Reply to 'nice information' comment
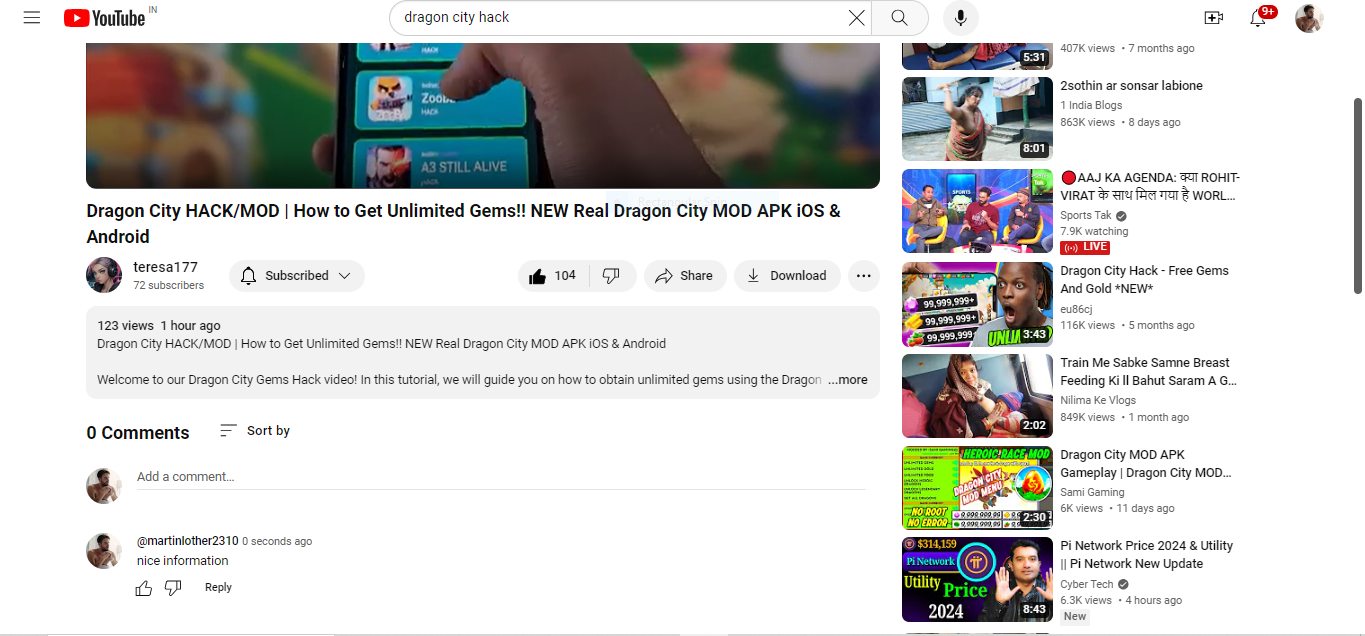The height and width of the screenshot is (636, 1365). point(218,588)
